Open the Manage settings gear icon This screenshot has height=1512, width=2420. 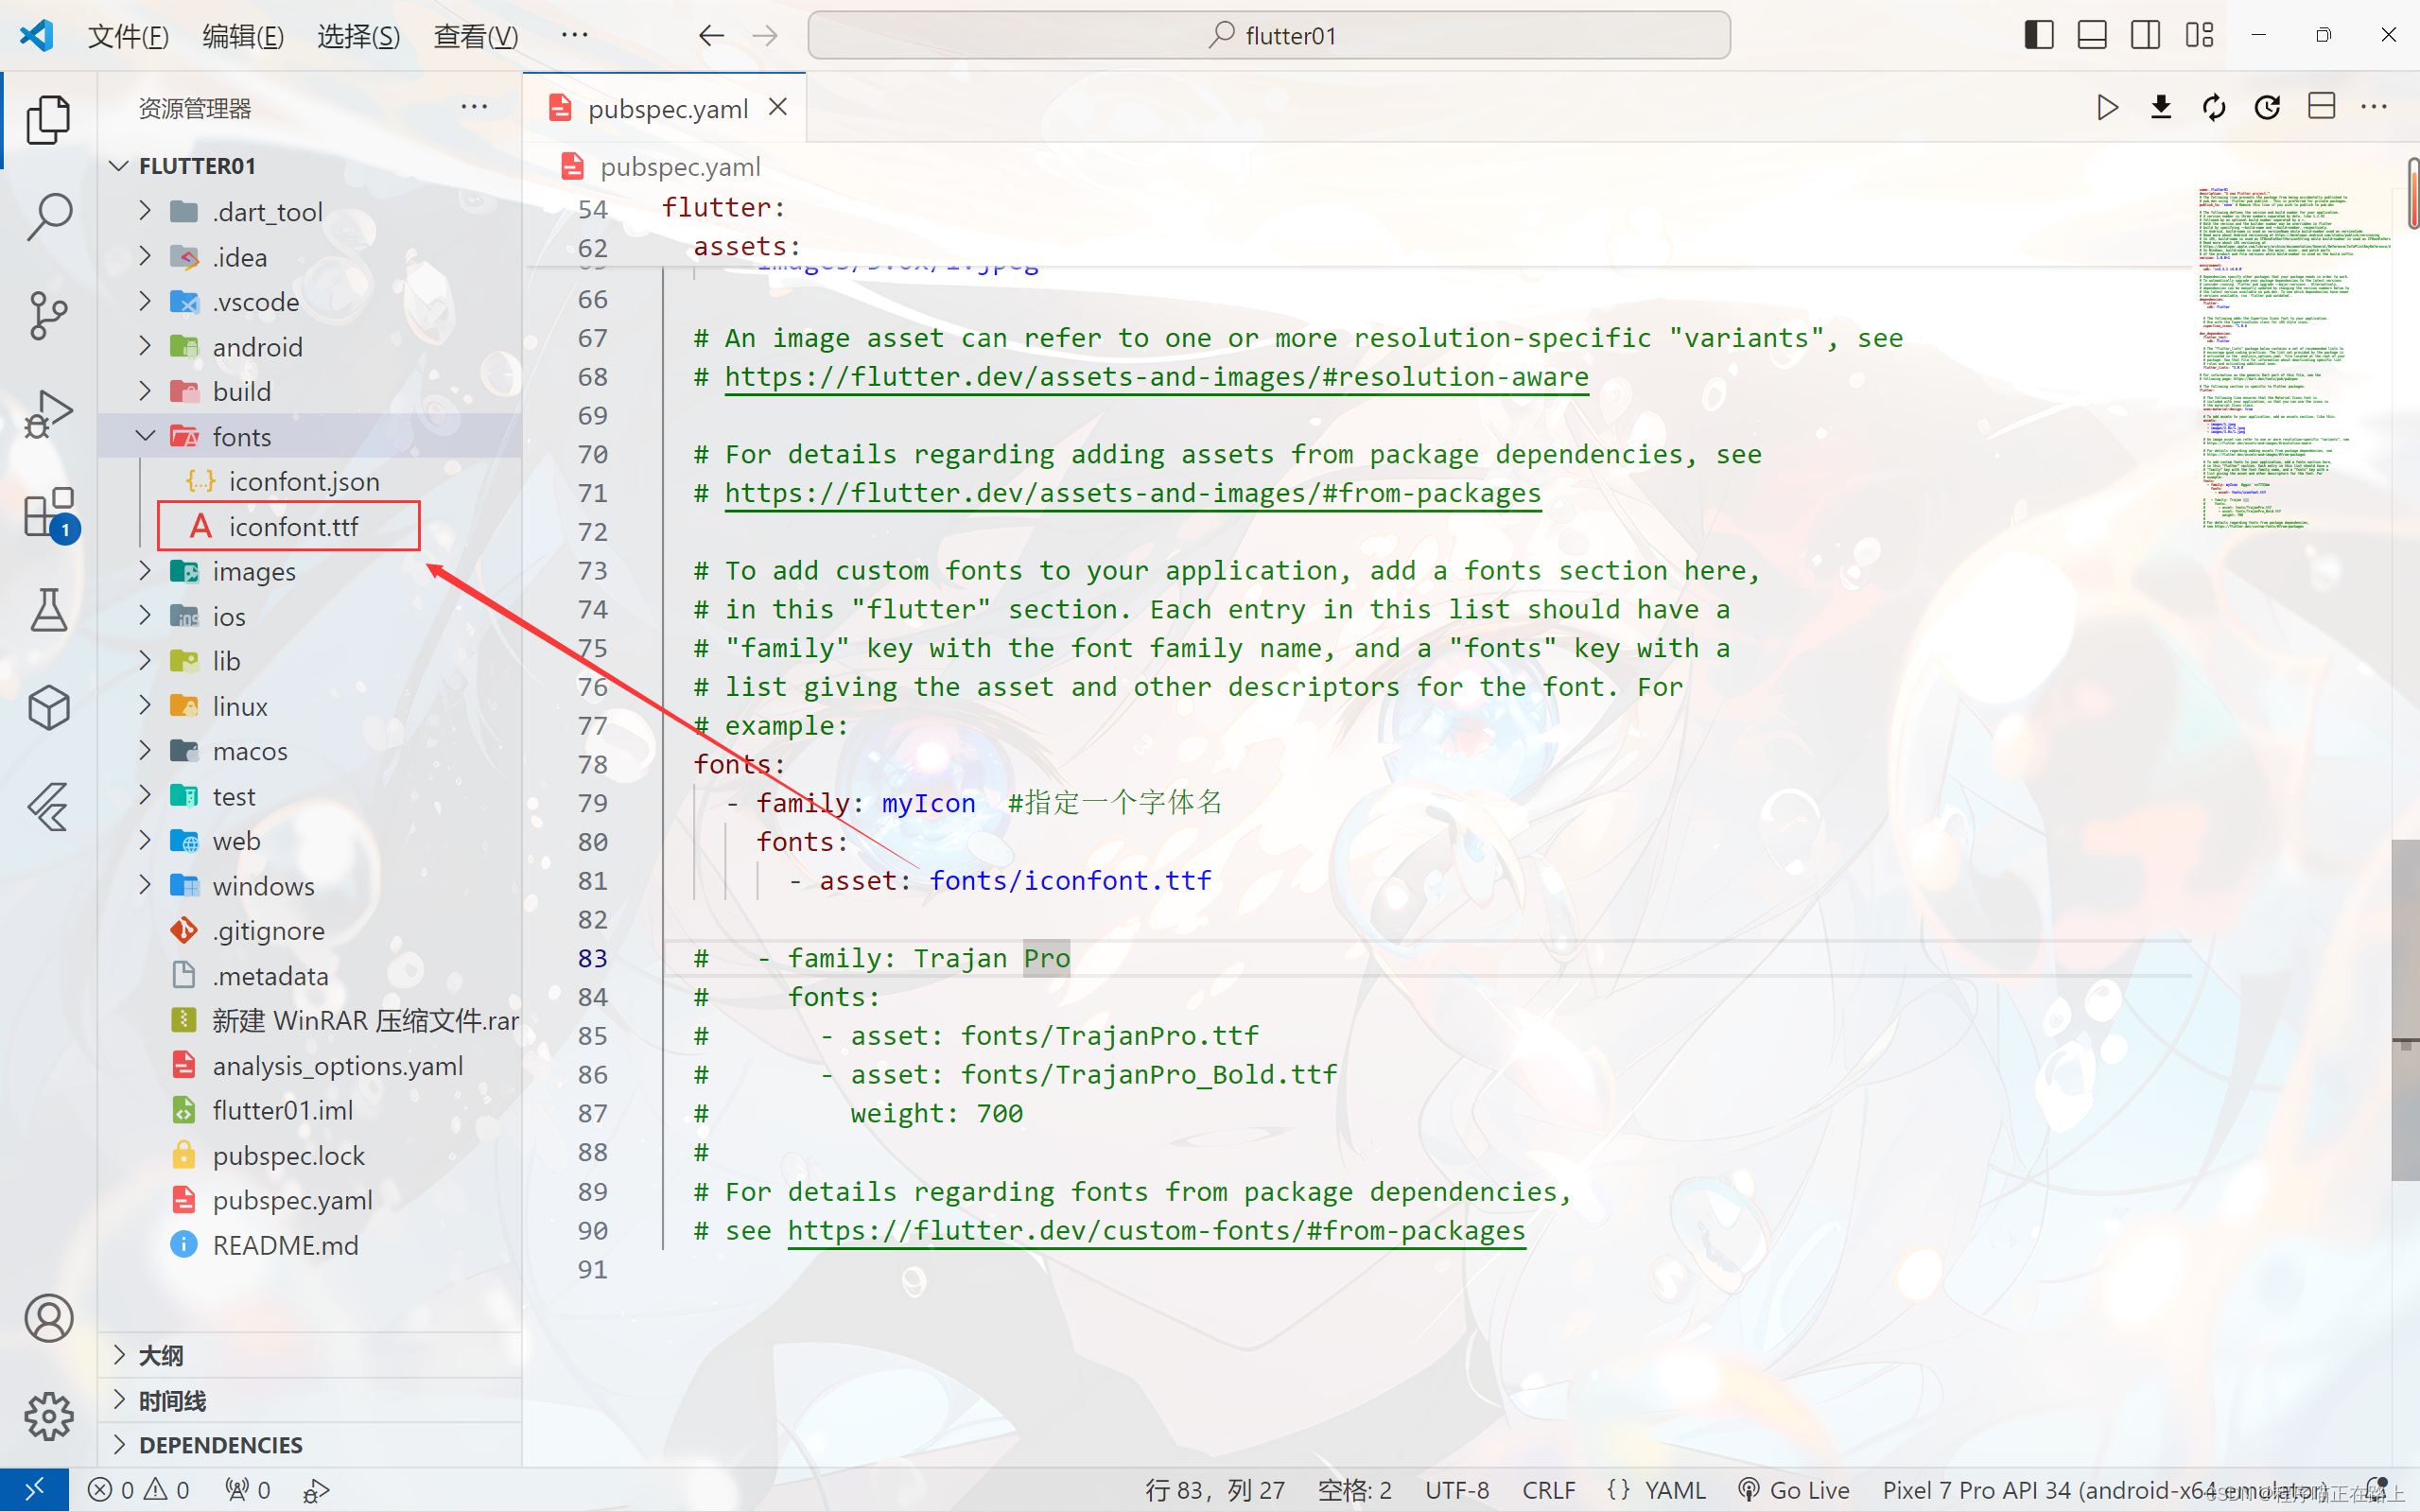tap(48, 1416)
